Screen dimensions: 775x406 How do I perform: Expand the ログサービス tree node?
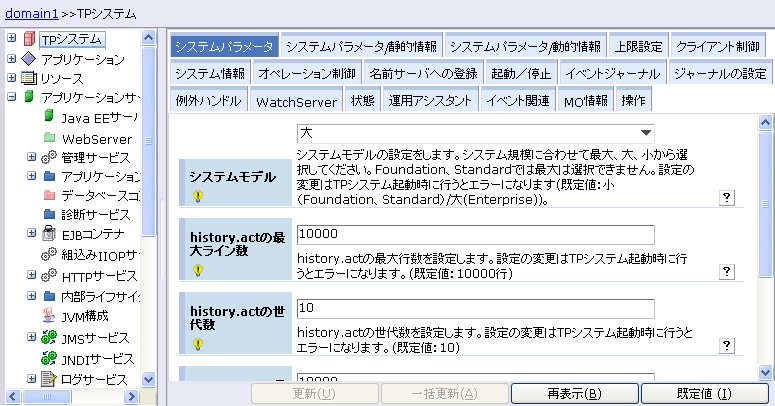(x=31, y=379)
